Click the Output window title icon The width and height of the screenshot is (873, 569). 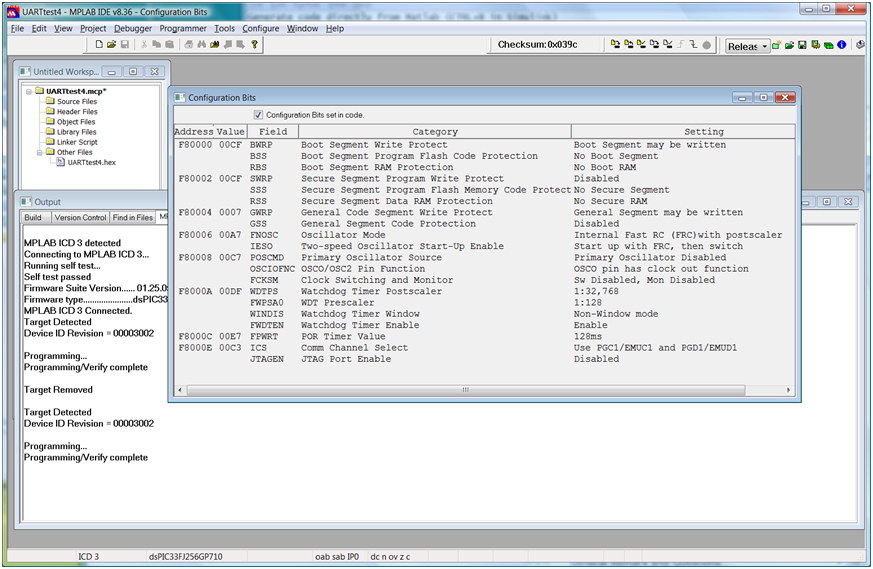click(26, 202)
